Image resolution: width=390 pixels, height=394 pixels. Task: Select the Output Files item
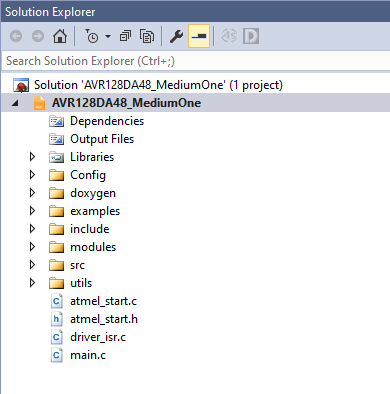point(102,139)
